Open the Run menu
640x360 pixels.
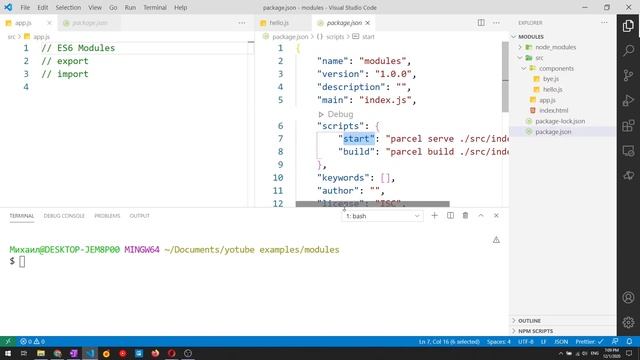click(x=130, y=7)
